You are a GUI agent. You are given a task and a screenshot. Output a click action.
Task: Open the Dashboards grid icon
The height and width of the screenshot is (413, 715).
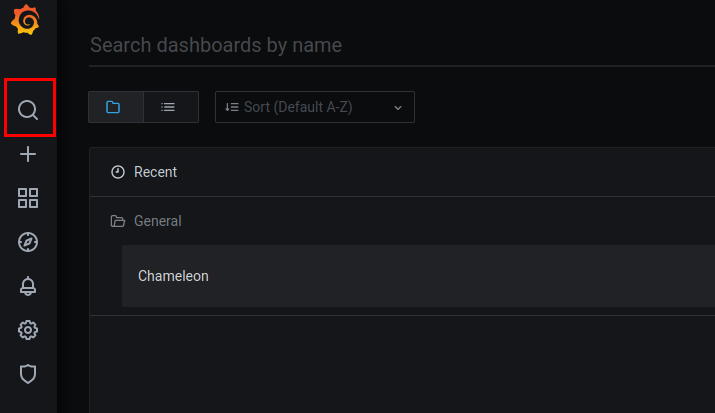click(28, 198)
